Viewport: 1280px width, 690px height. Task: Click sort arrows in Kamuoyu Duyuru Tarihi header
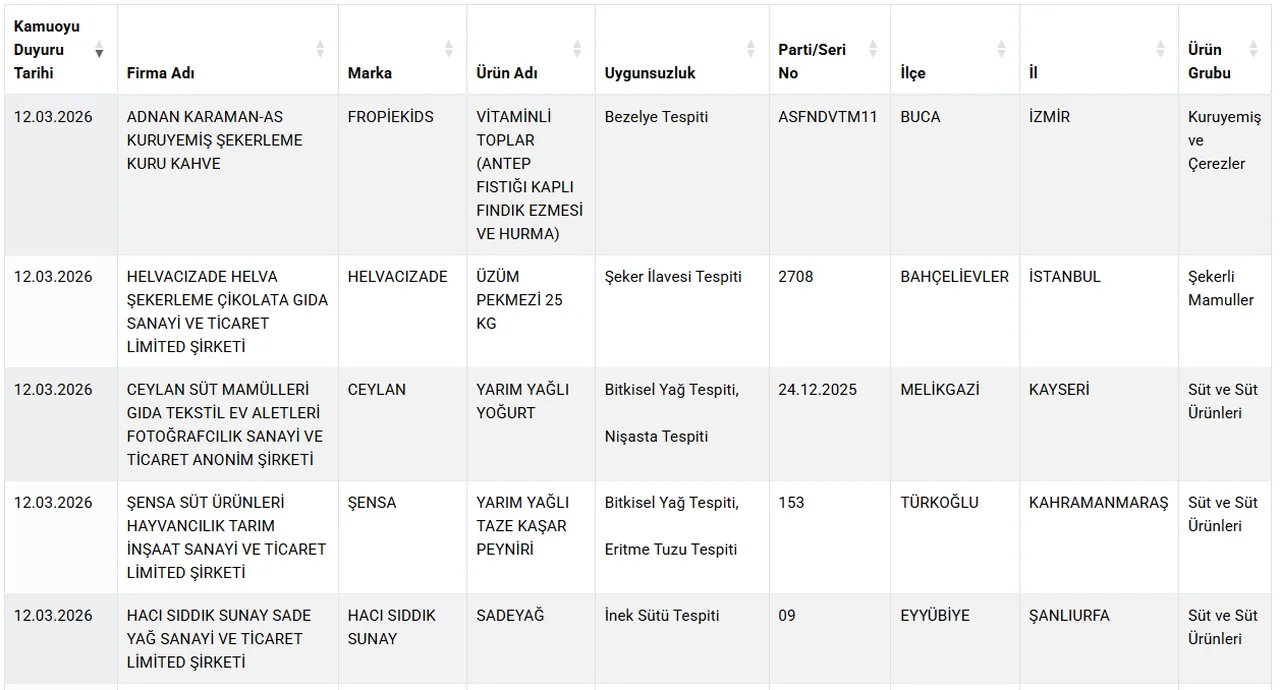[x=99, y=49]
